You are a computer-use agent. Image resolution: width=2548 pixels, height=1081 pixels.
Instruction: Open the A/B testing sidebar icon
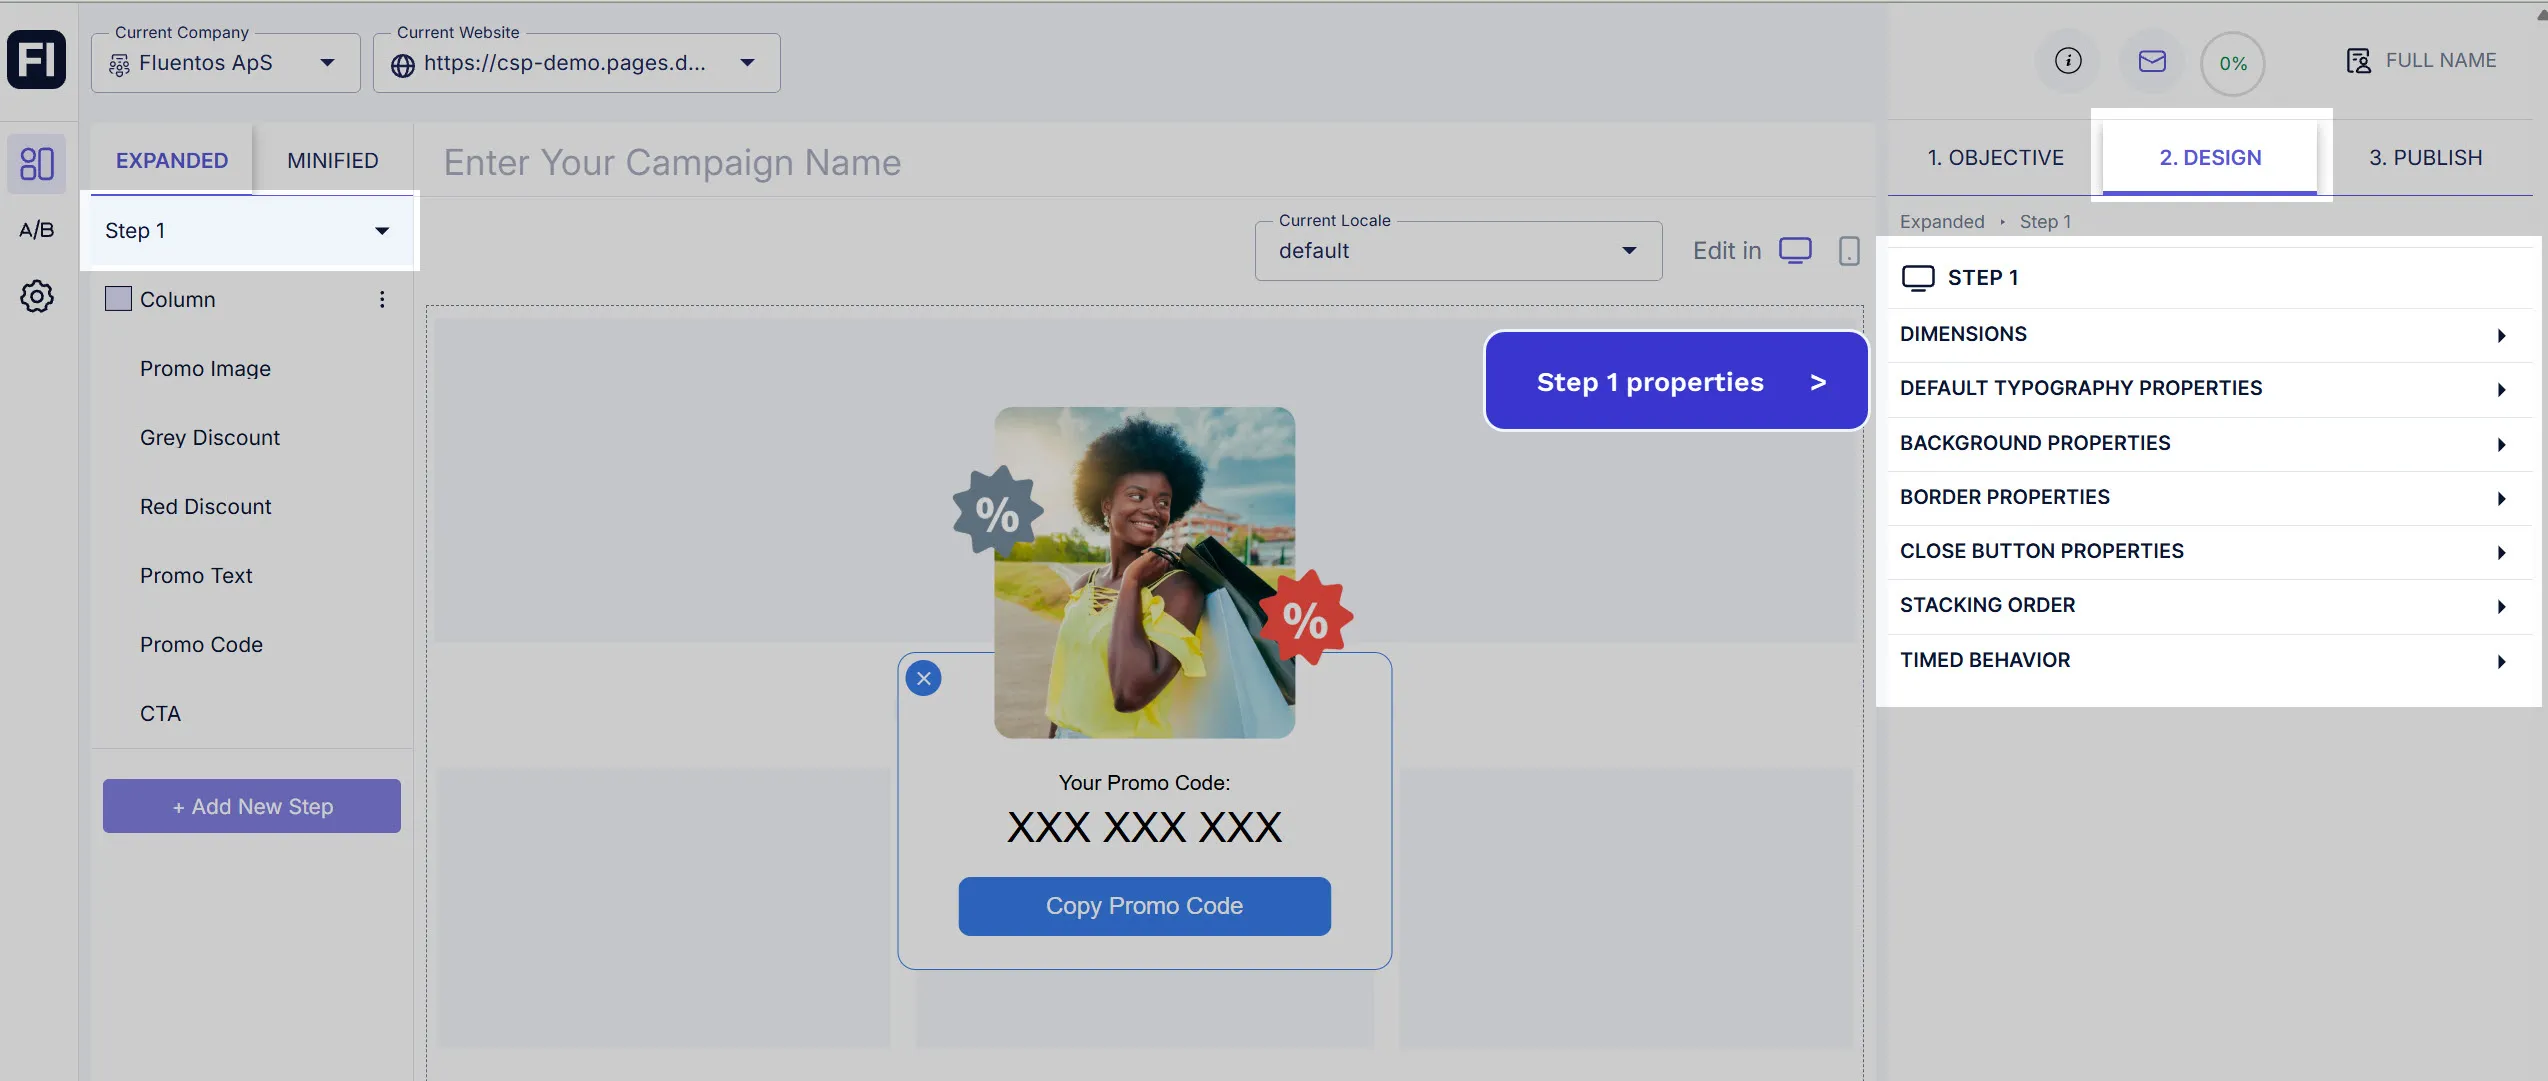[37, 230]
